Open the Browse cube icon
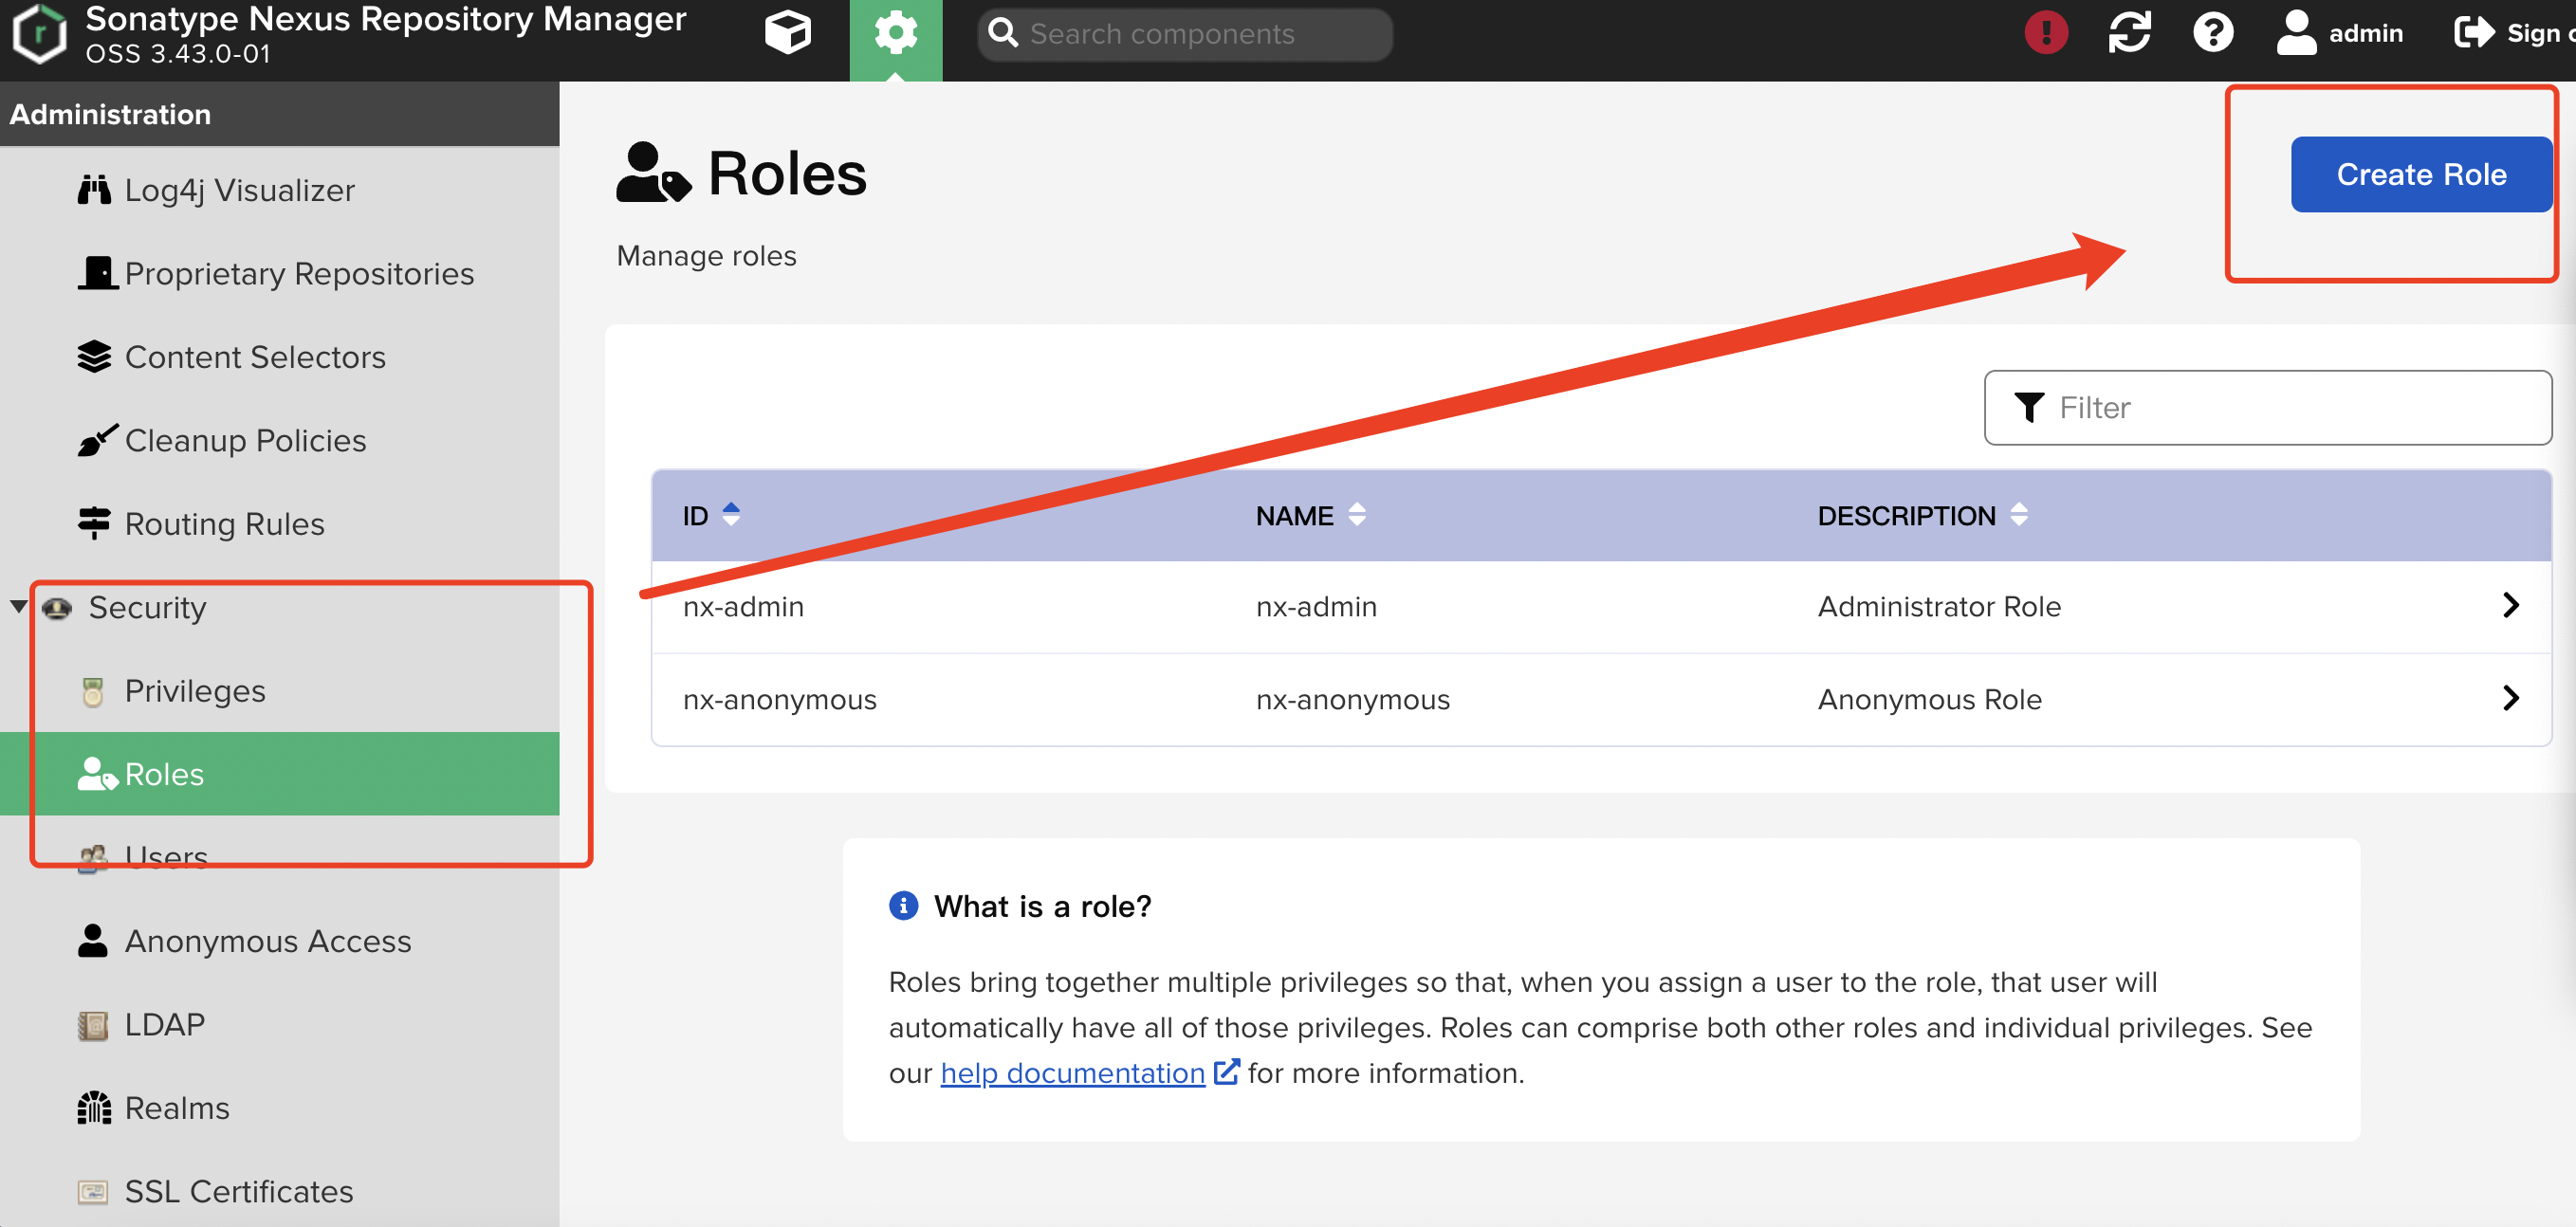2576x1227 pixels. tap(787, 33)
